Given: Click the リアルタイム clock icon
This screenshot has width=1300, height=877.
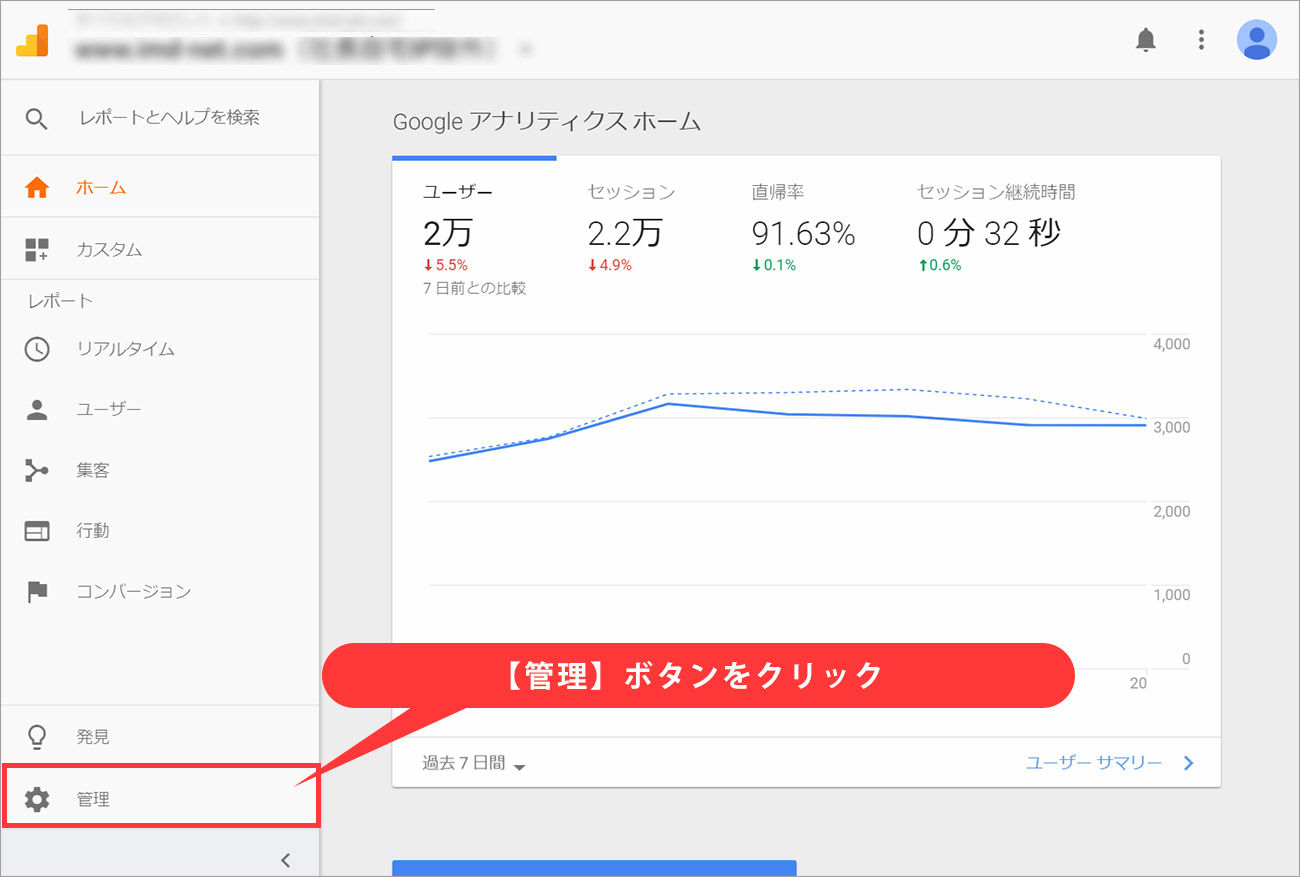Looking at the screenshot, I should click(37, 349).
